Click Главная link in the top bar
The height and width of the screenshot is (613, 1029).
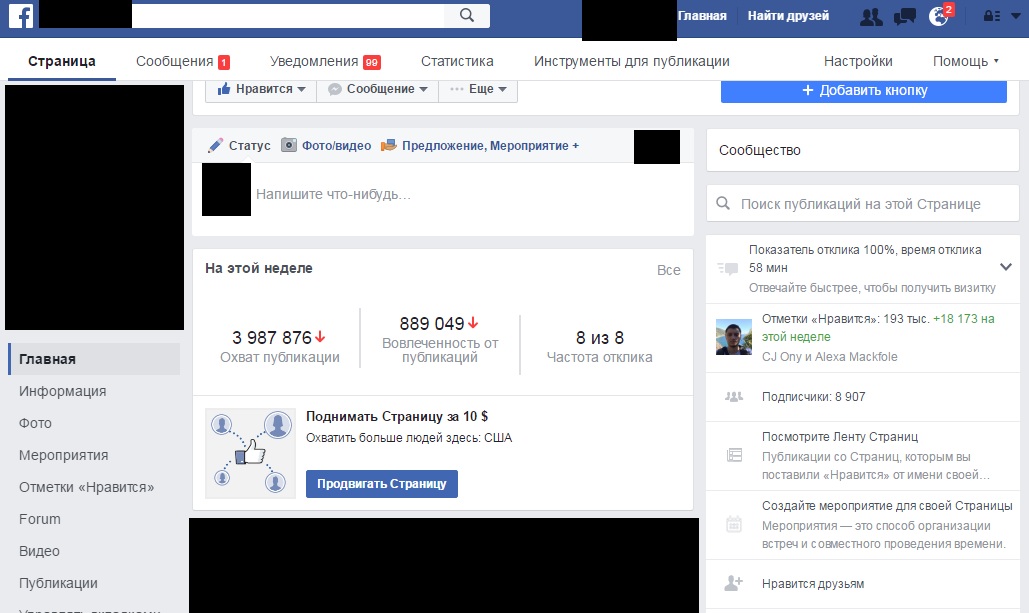tap(702, 16)
